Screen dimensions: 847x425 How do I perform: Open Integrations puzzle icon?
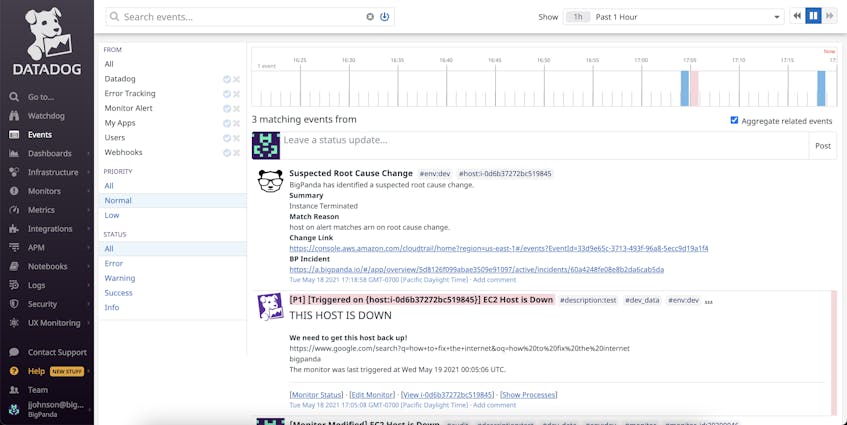coord(14,229)
